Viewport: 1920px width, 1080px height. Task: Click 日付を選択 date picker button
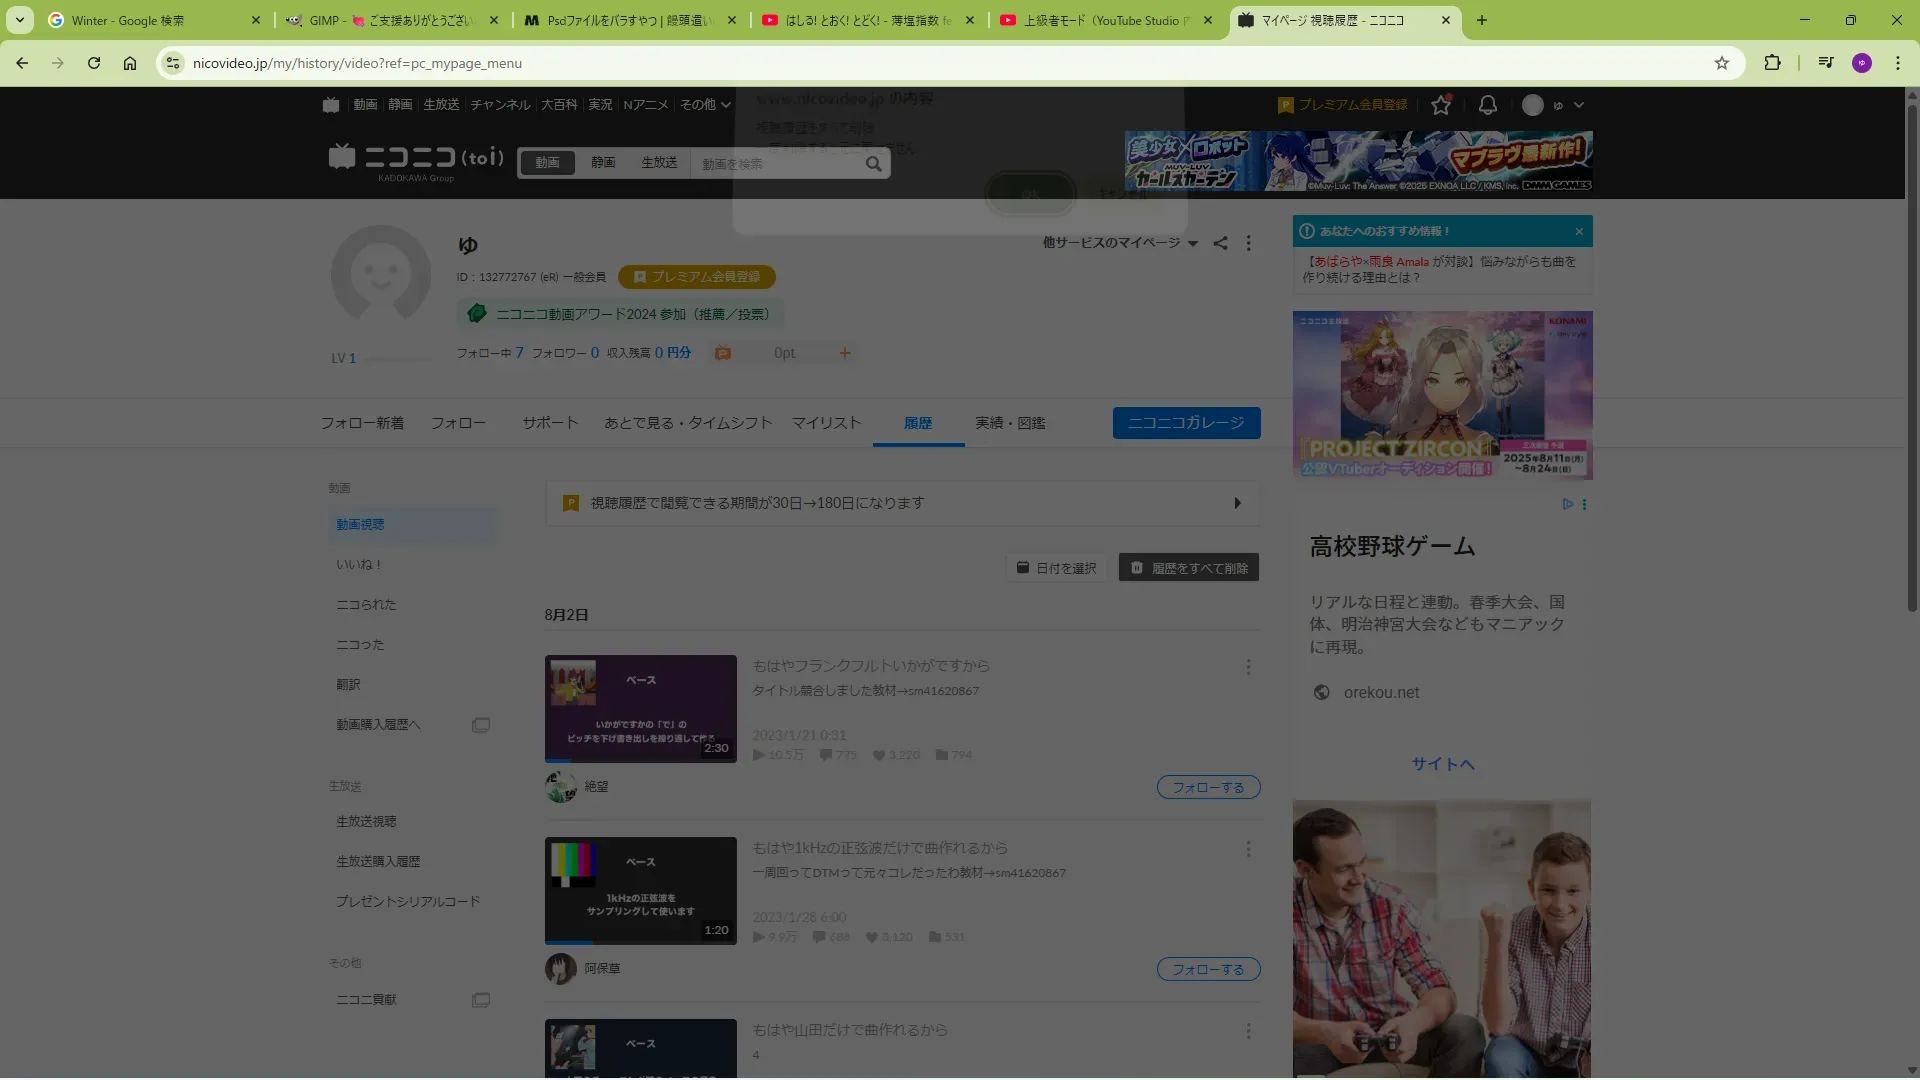point(1056,568)
